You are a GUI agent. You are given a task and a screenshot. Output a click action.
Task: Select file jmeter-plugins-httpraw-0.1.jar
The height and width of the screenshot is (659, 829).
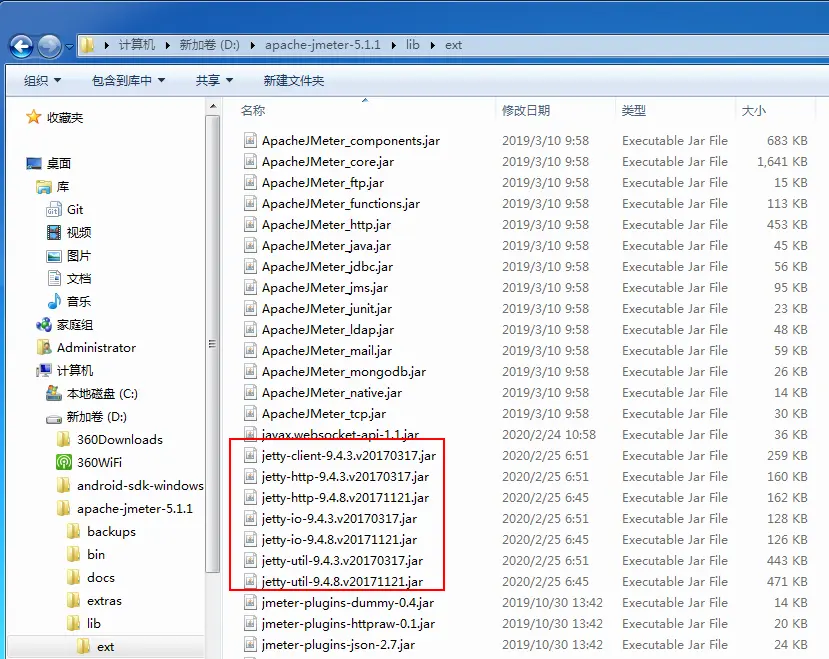348,624
